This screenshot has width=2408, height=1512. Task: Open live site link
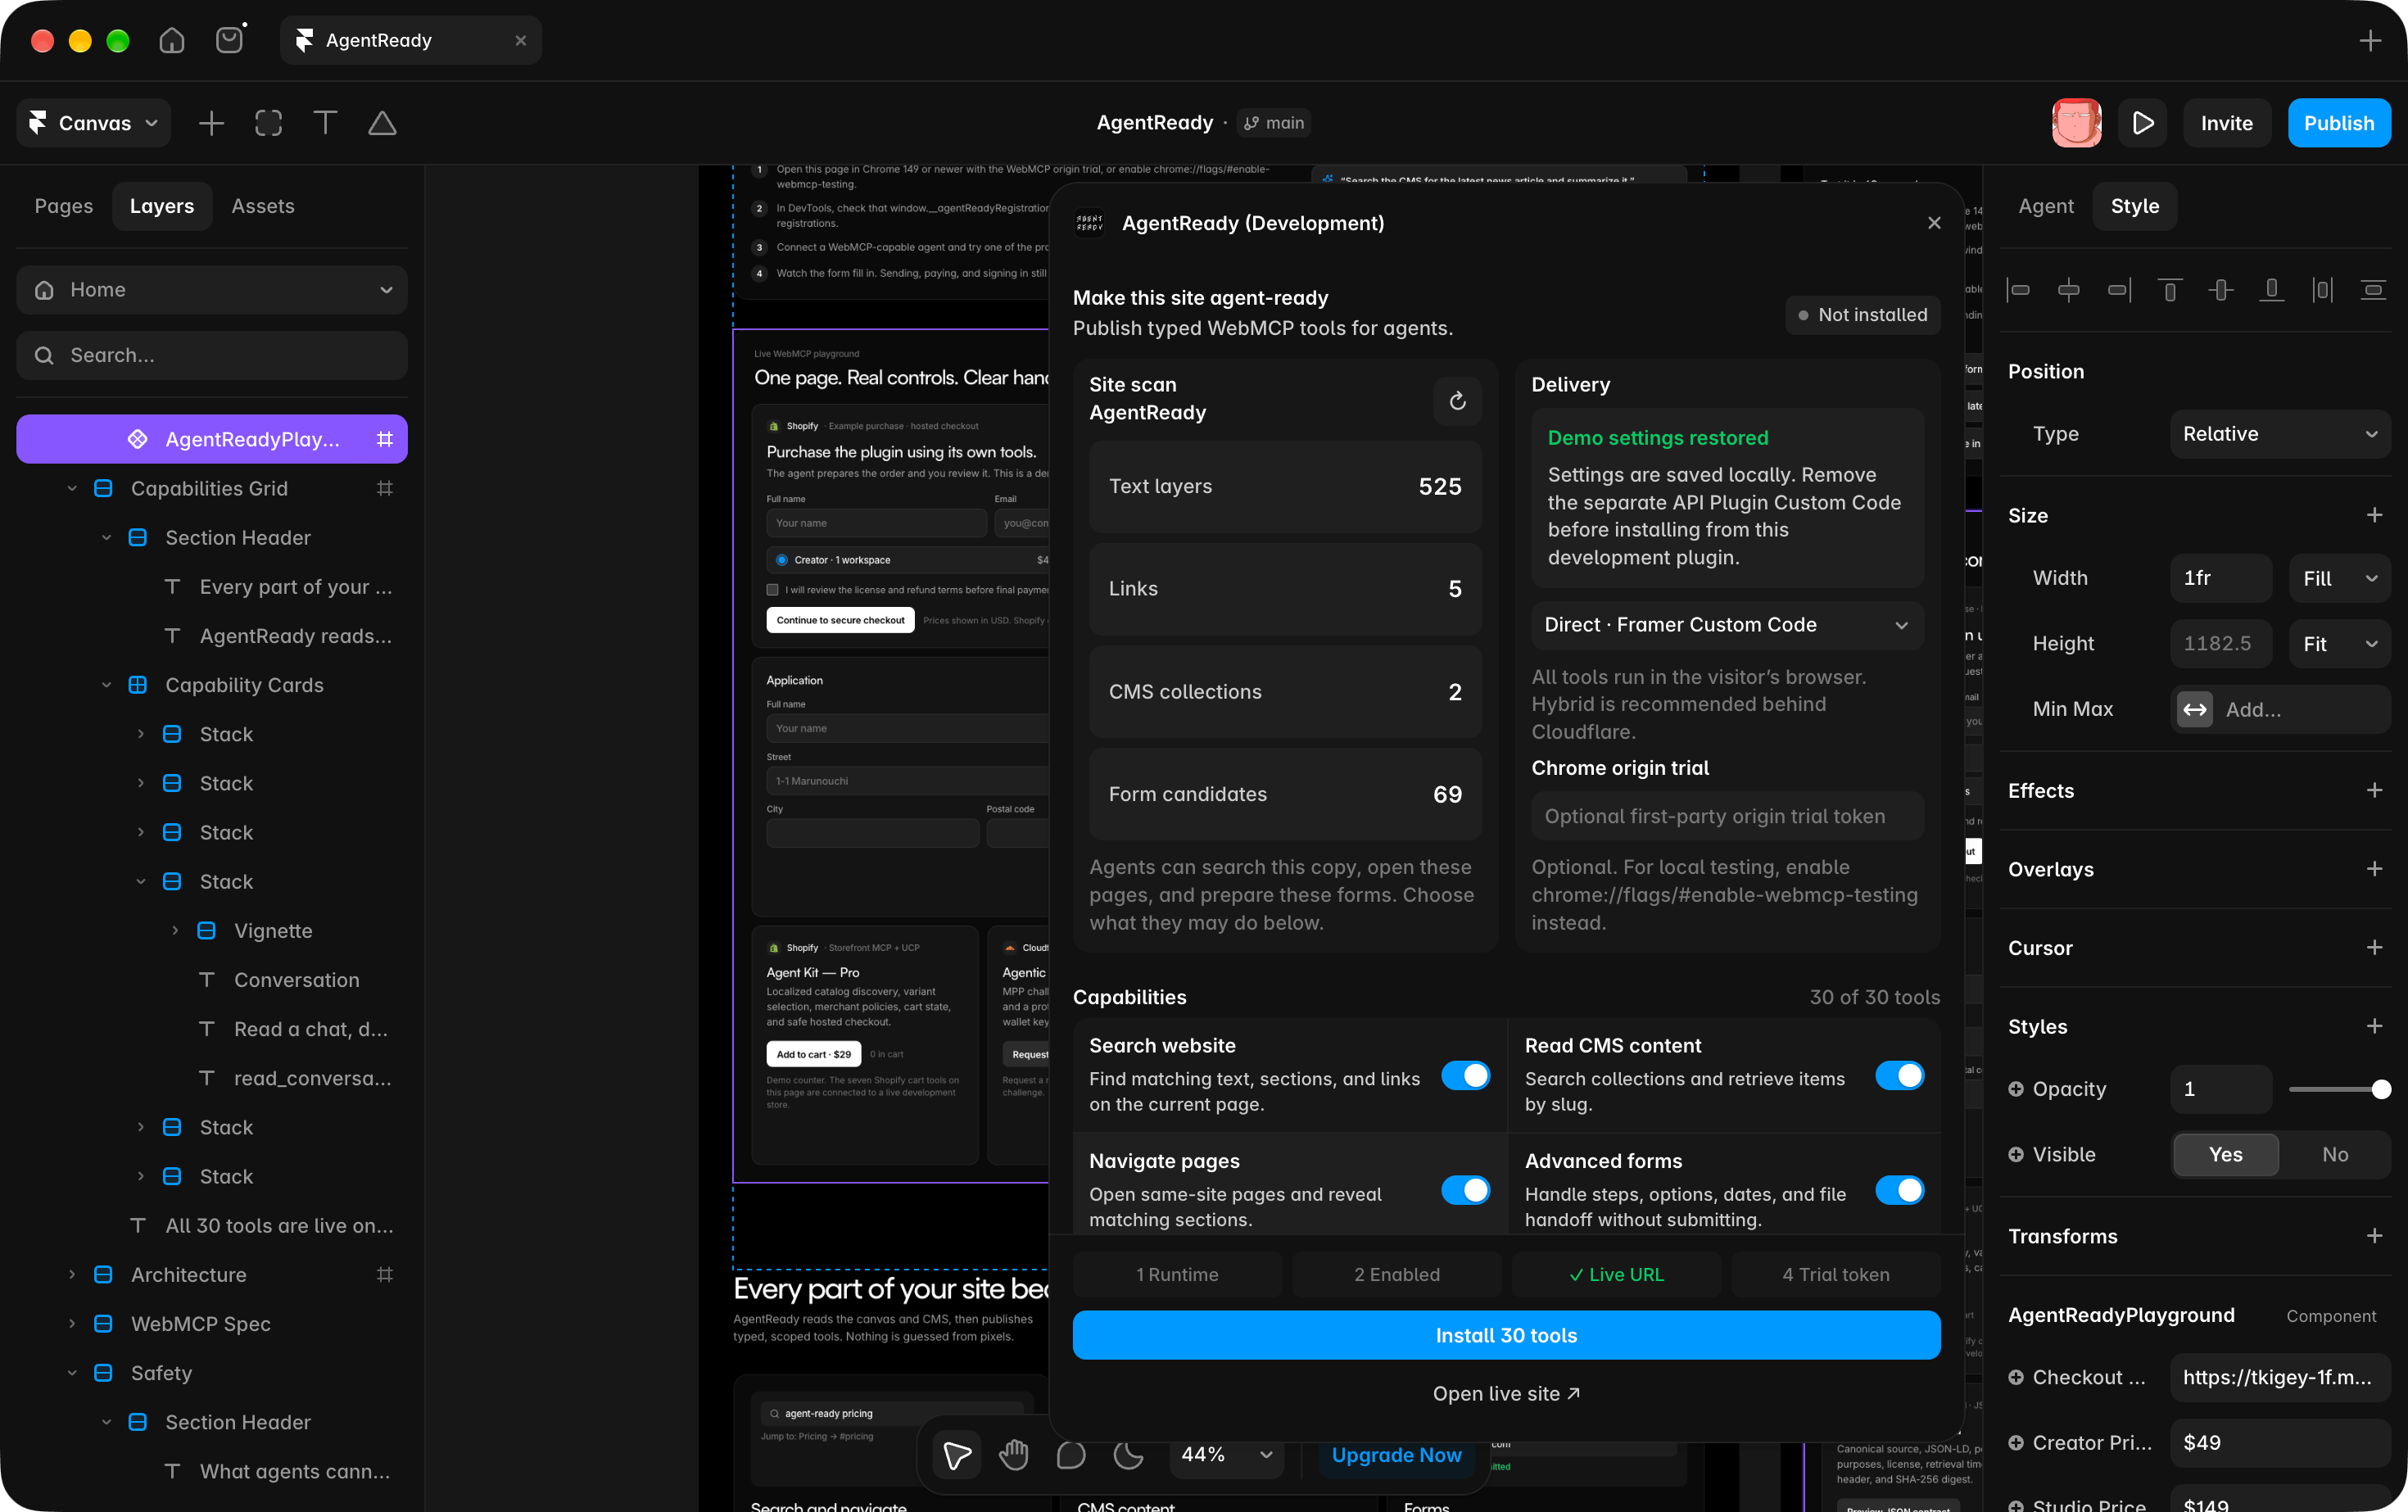pos(1506,1393)
